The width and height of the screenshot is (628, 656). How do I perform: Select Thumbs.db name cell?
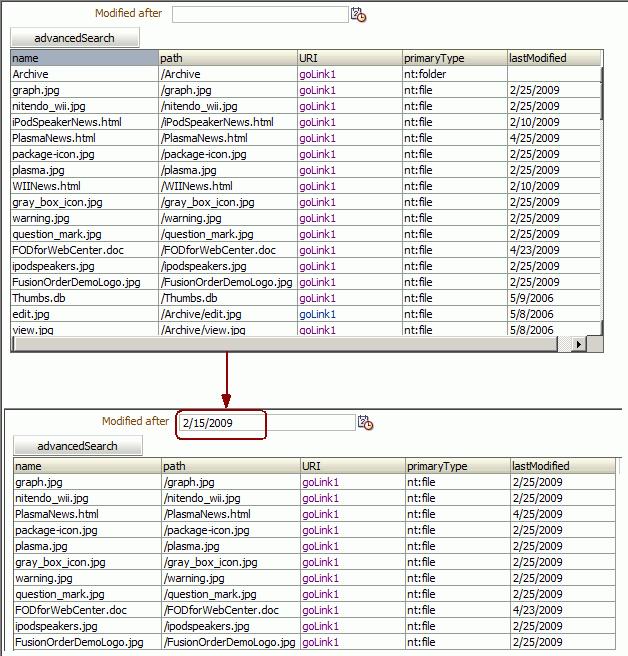pos(85,298)
